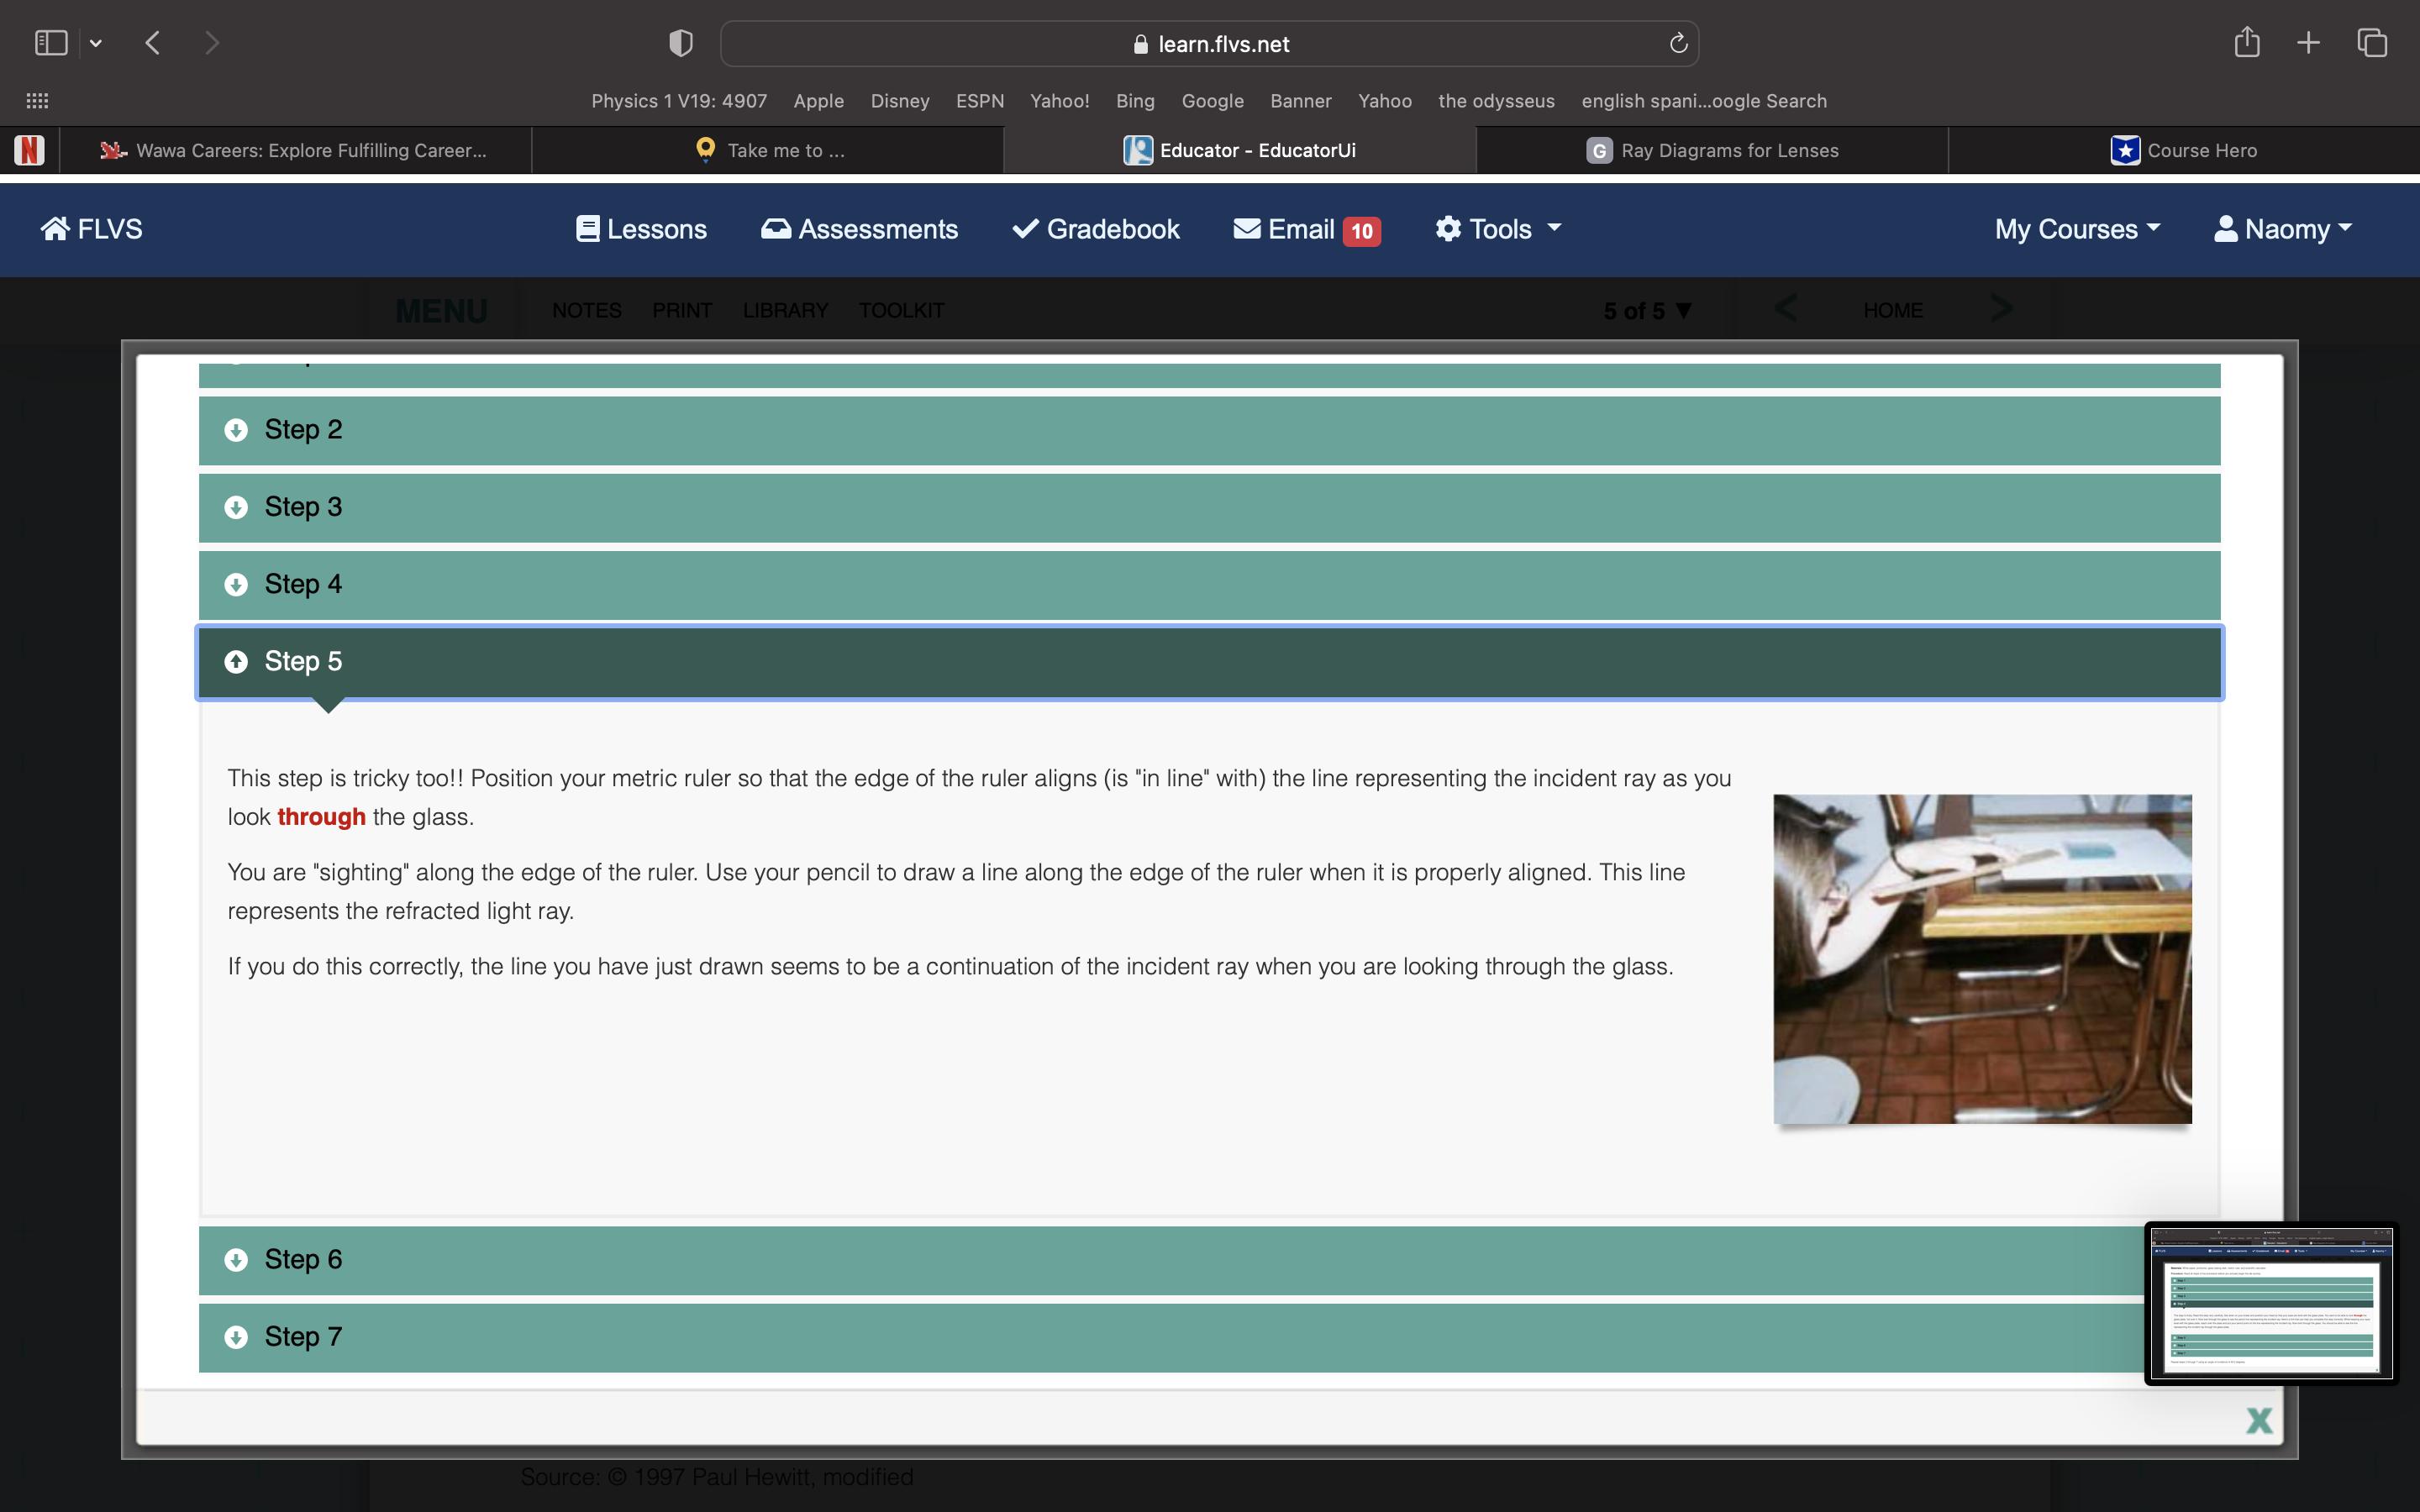
Task: Open the pinned Netflix tab
Action: (29, 150)
